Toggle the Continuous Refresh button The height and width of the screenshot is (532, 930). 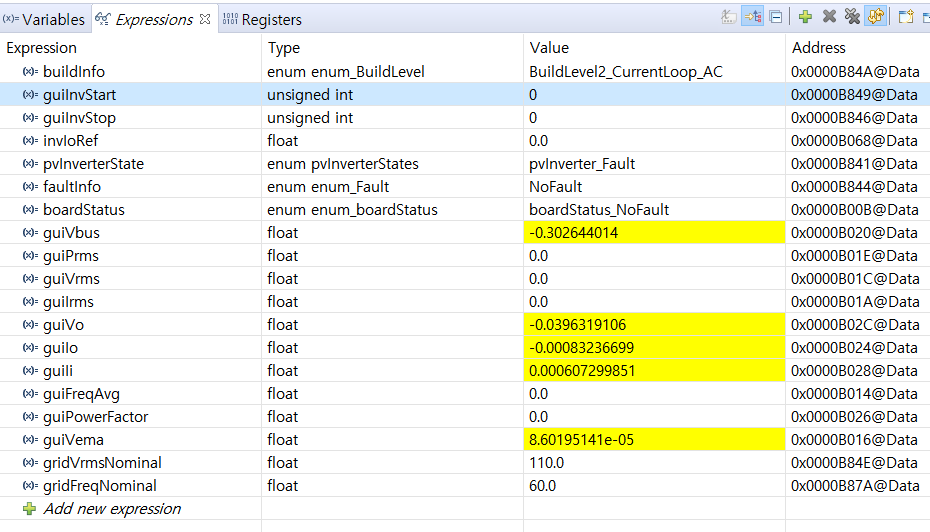[x=874, y=17]
